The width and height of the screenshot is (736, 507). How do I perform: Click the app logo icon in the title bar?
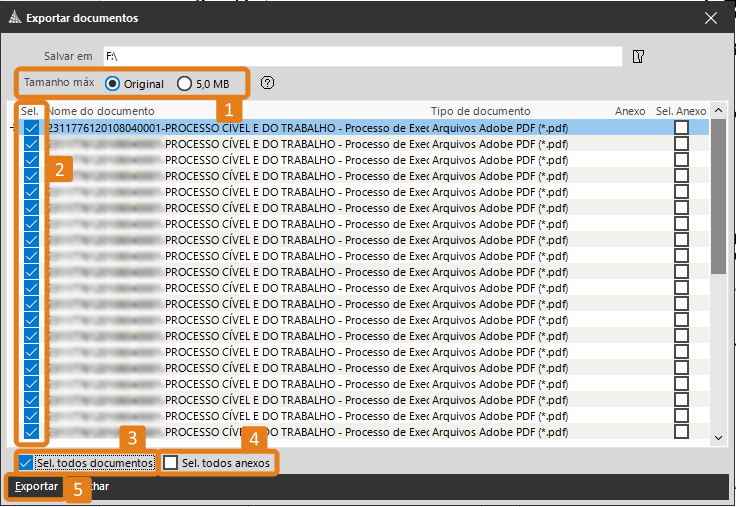click(x=13, y=18)
